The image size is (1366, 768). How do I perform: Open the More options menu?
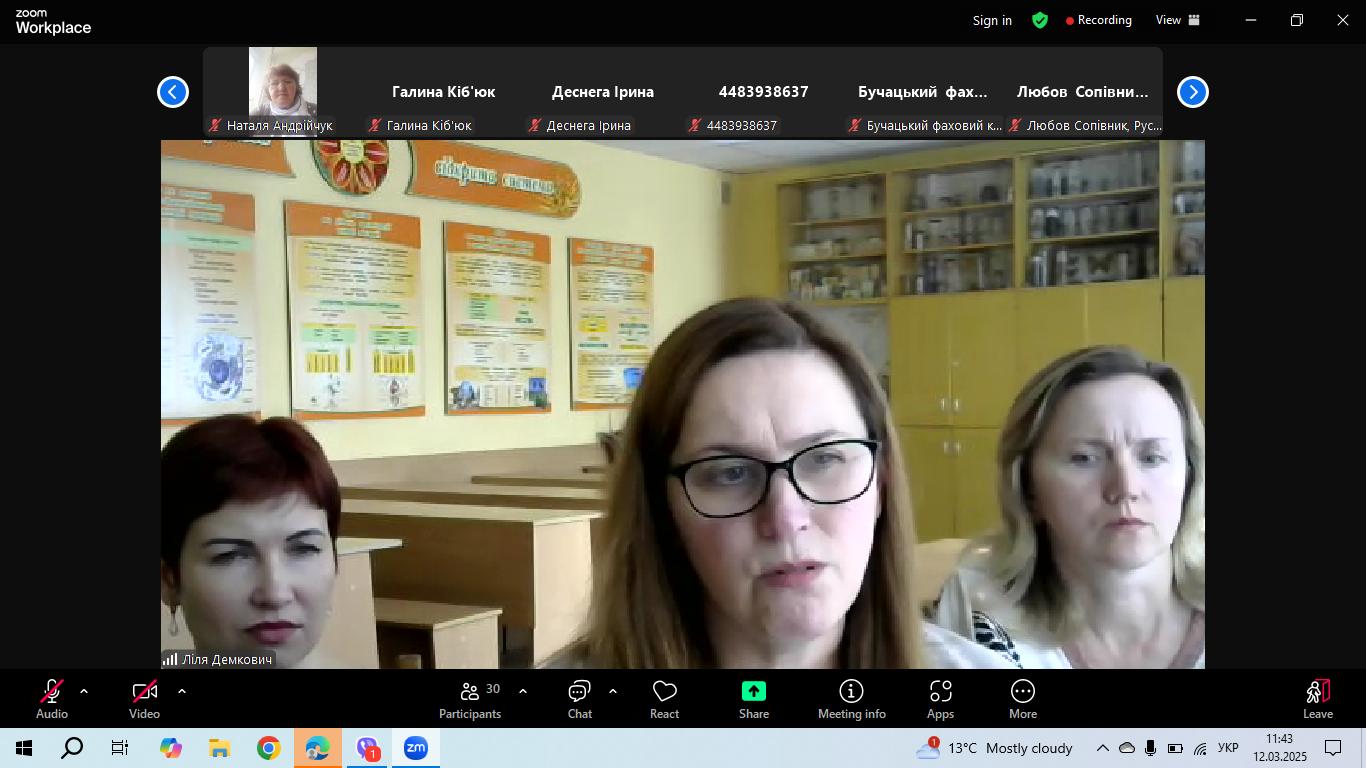[1022, 700]
